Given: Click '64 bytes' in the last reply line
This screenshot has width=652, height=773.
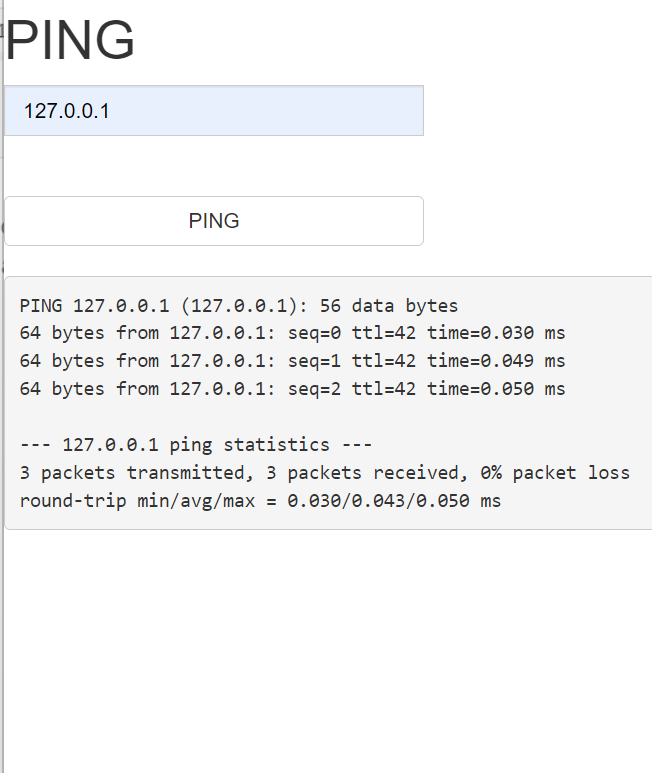Looking at the screenshot, I should [62, 389].
